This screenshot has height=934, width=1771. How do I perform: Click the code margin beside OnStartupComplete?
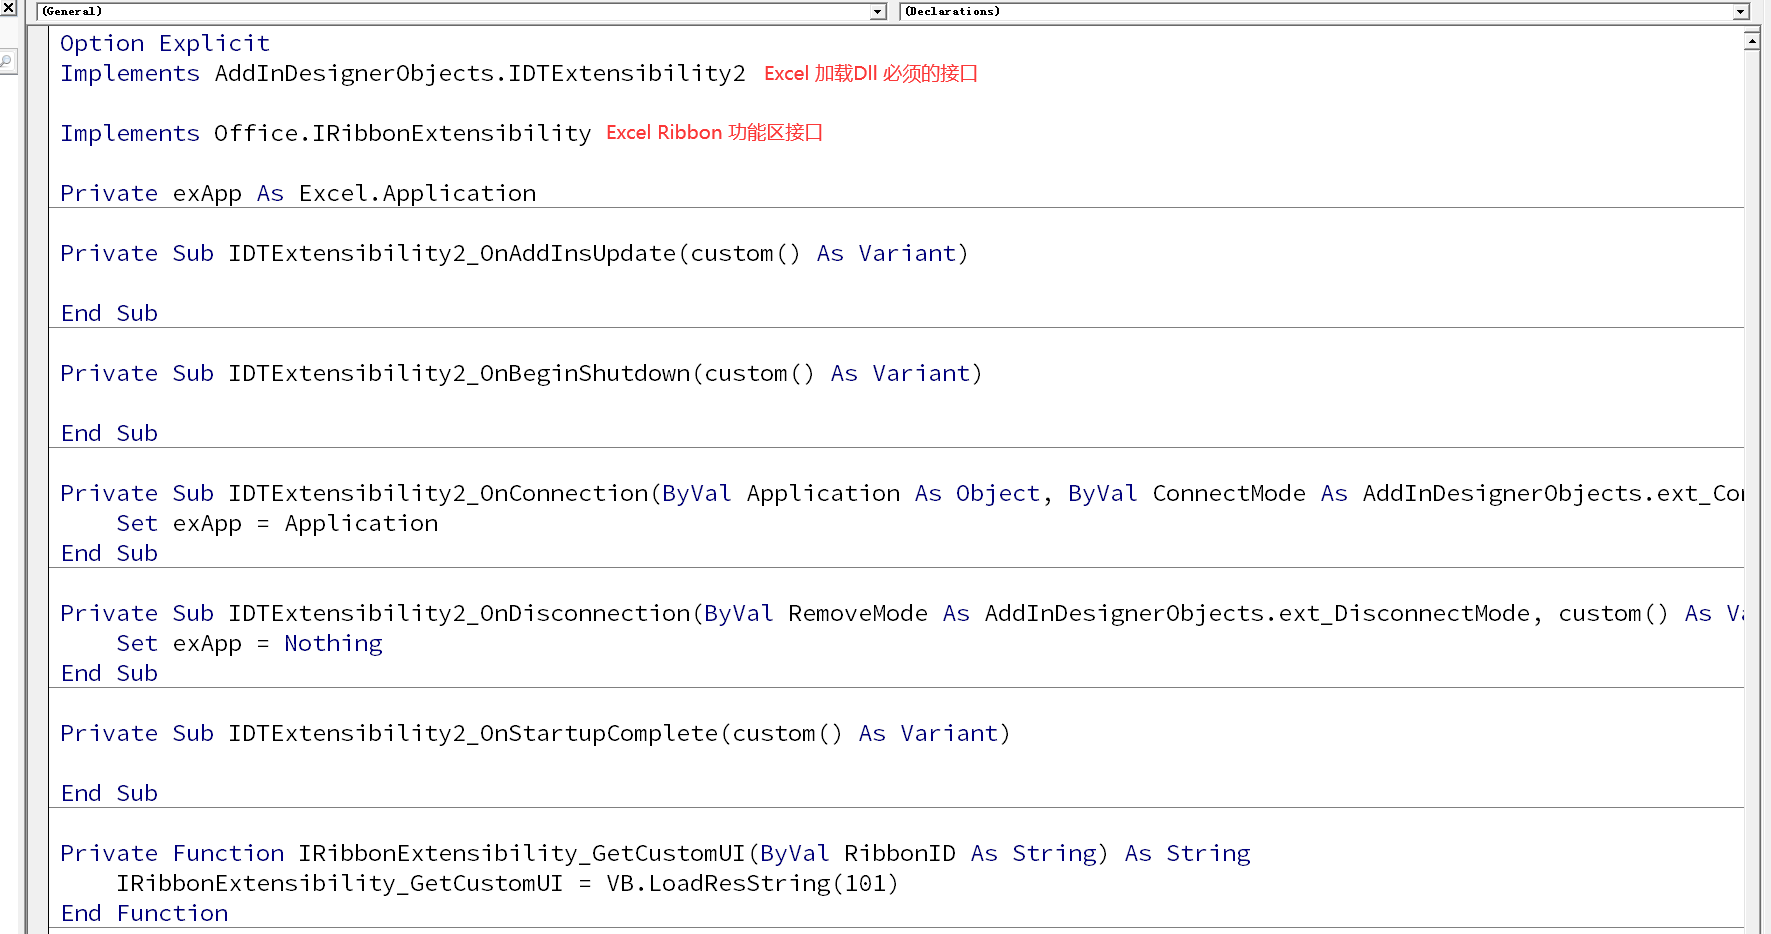click(x=40, y=733)
